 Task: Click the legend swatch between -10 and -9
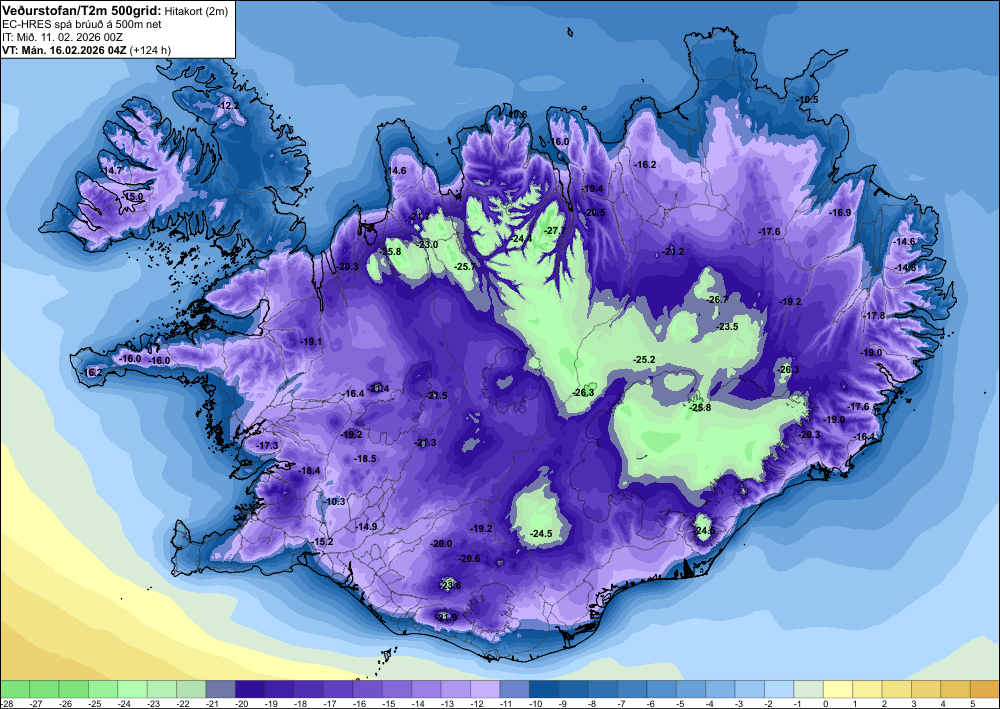tap(544, 689)
